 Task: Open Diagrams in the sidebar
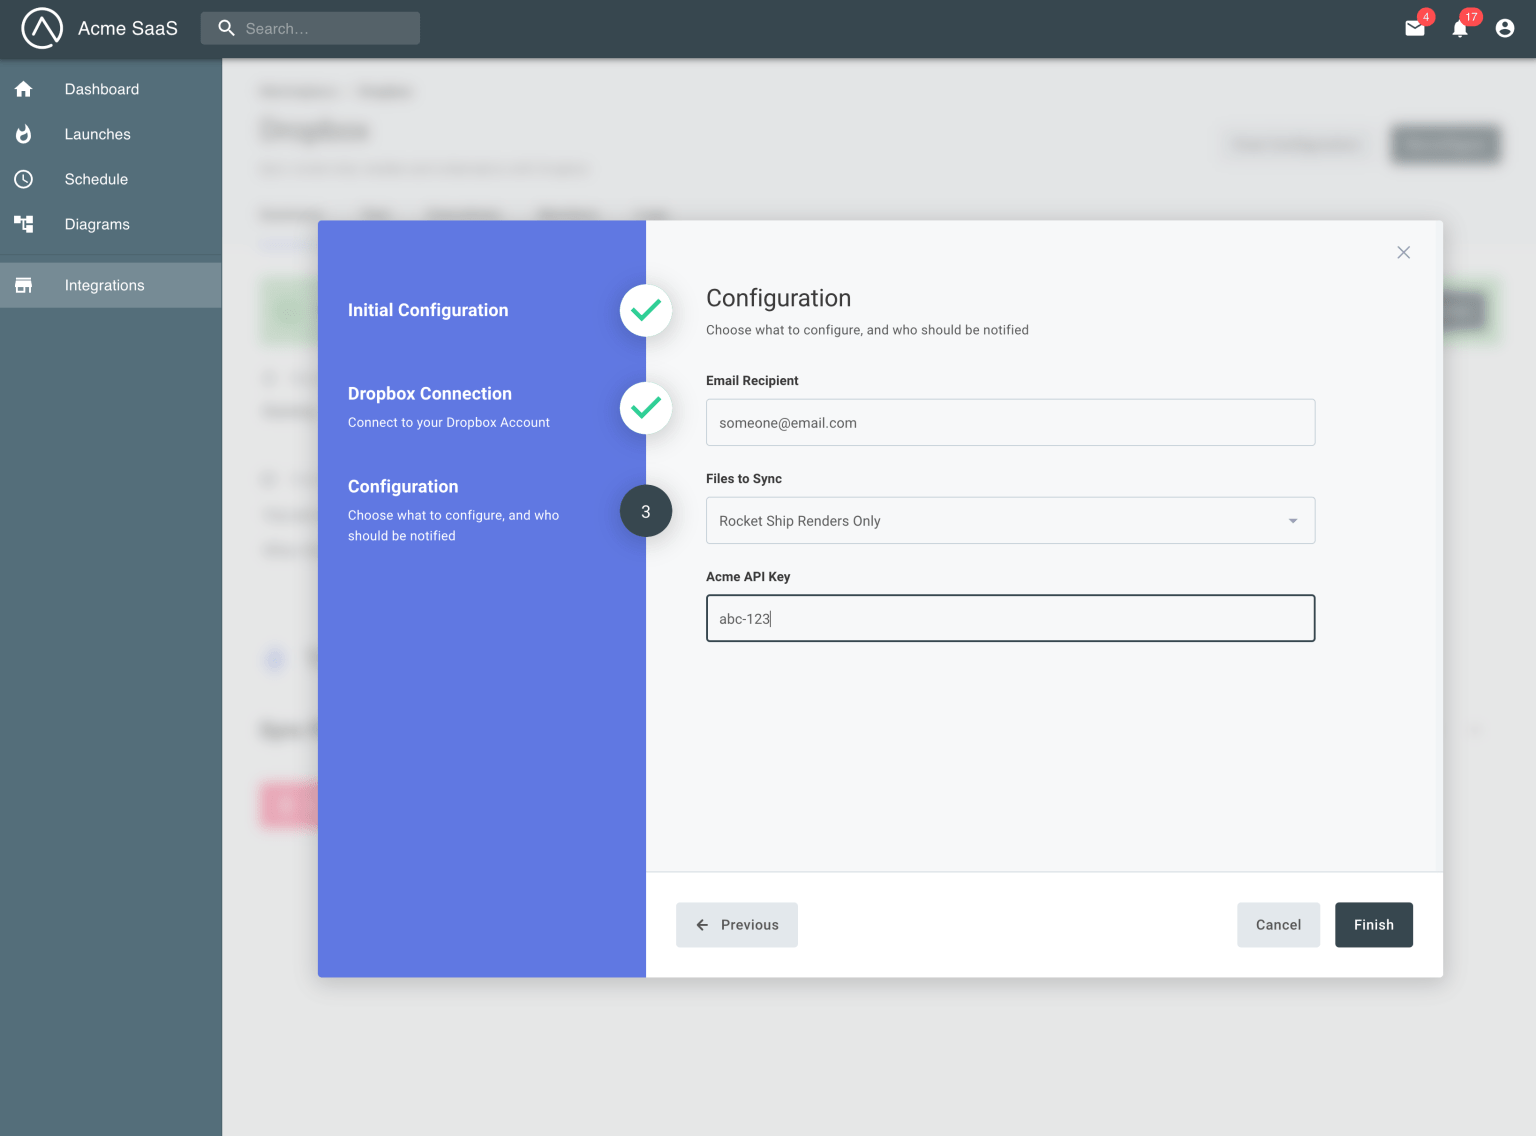coord(111,224)
